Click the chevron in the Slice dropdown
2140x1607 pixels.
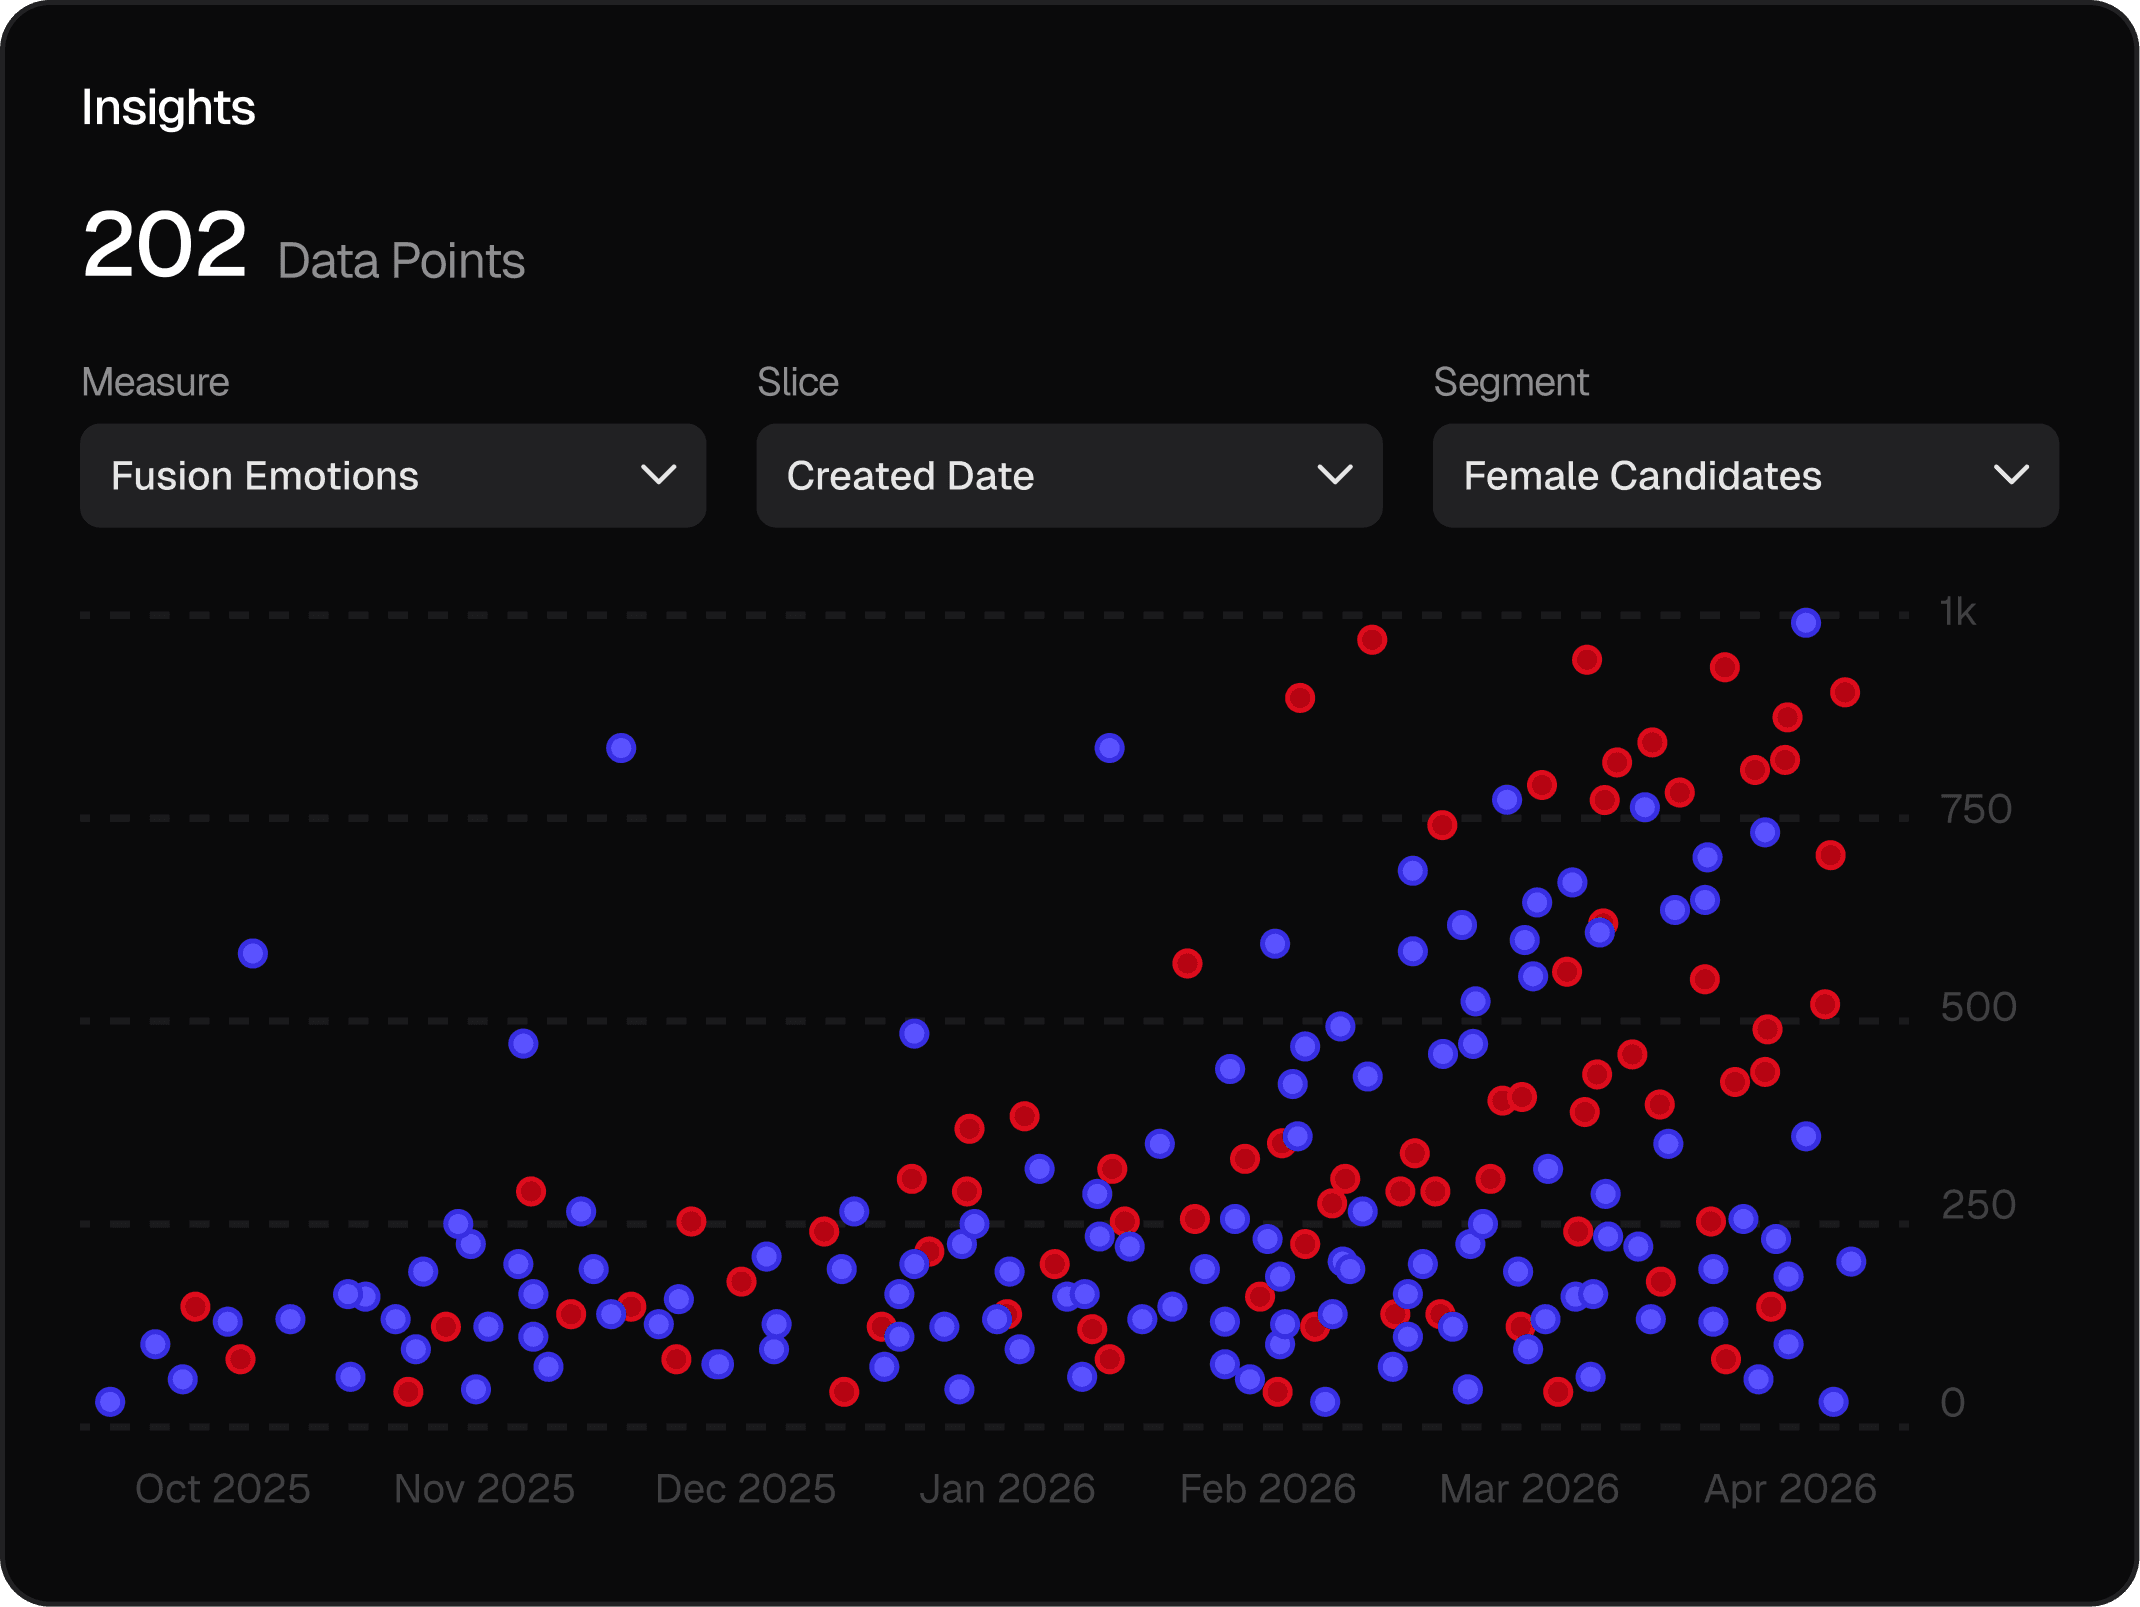[1334, 475]
